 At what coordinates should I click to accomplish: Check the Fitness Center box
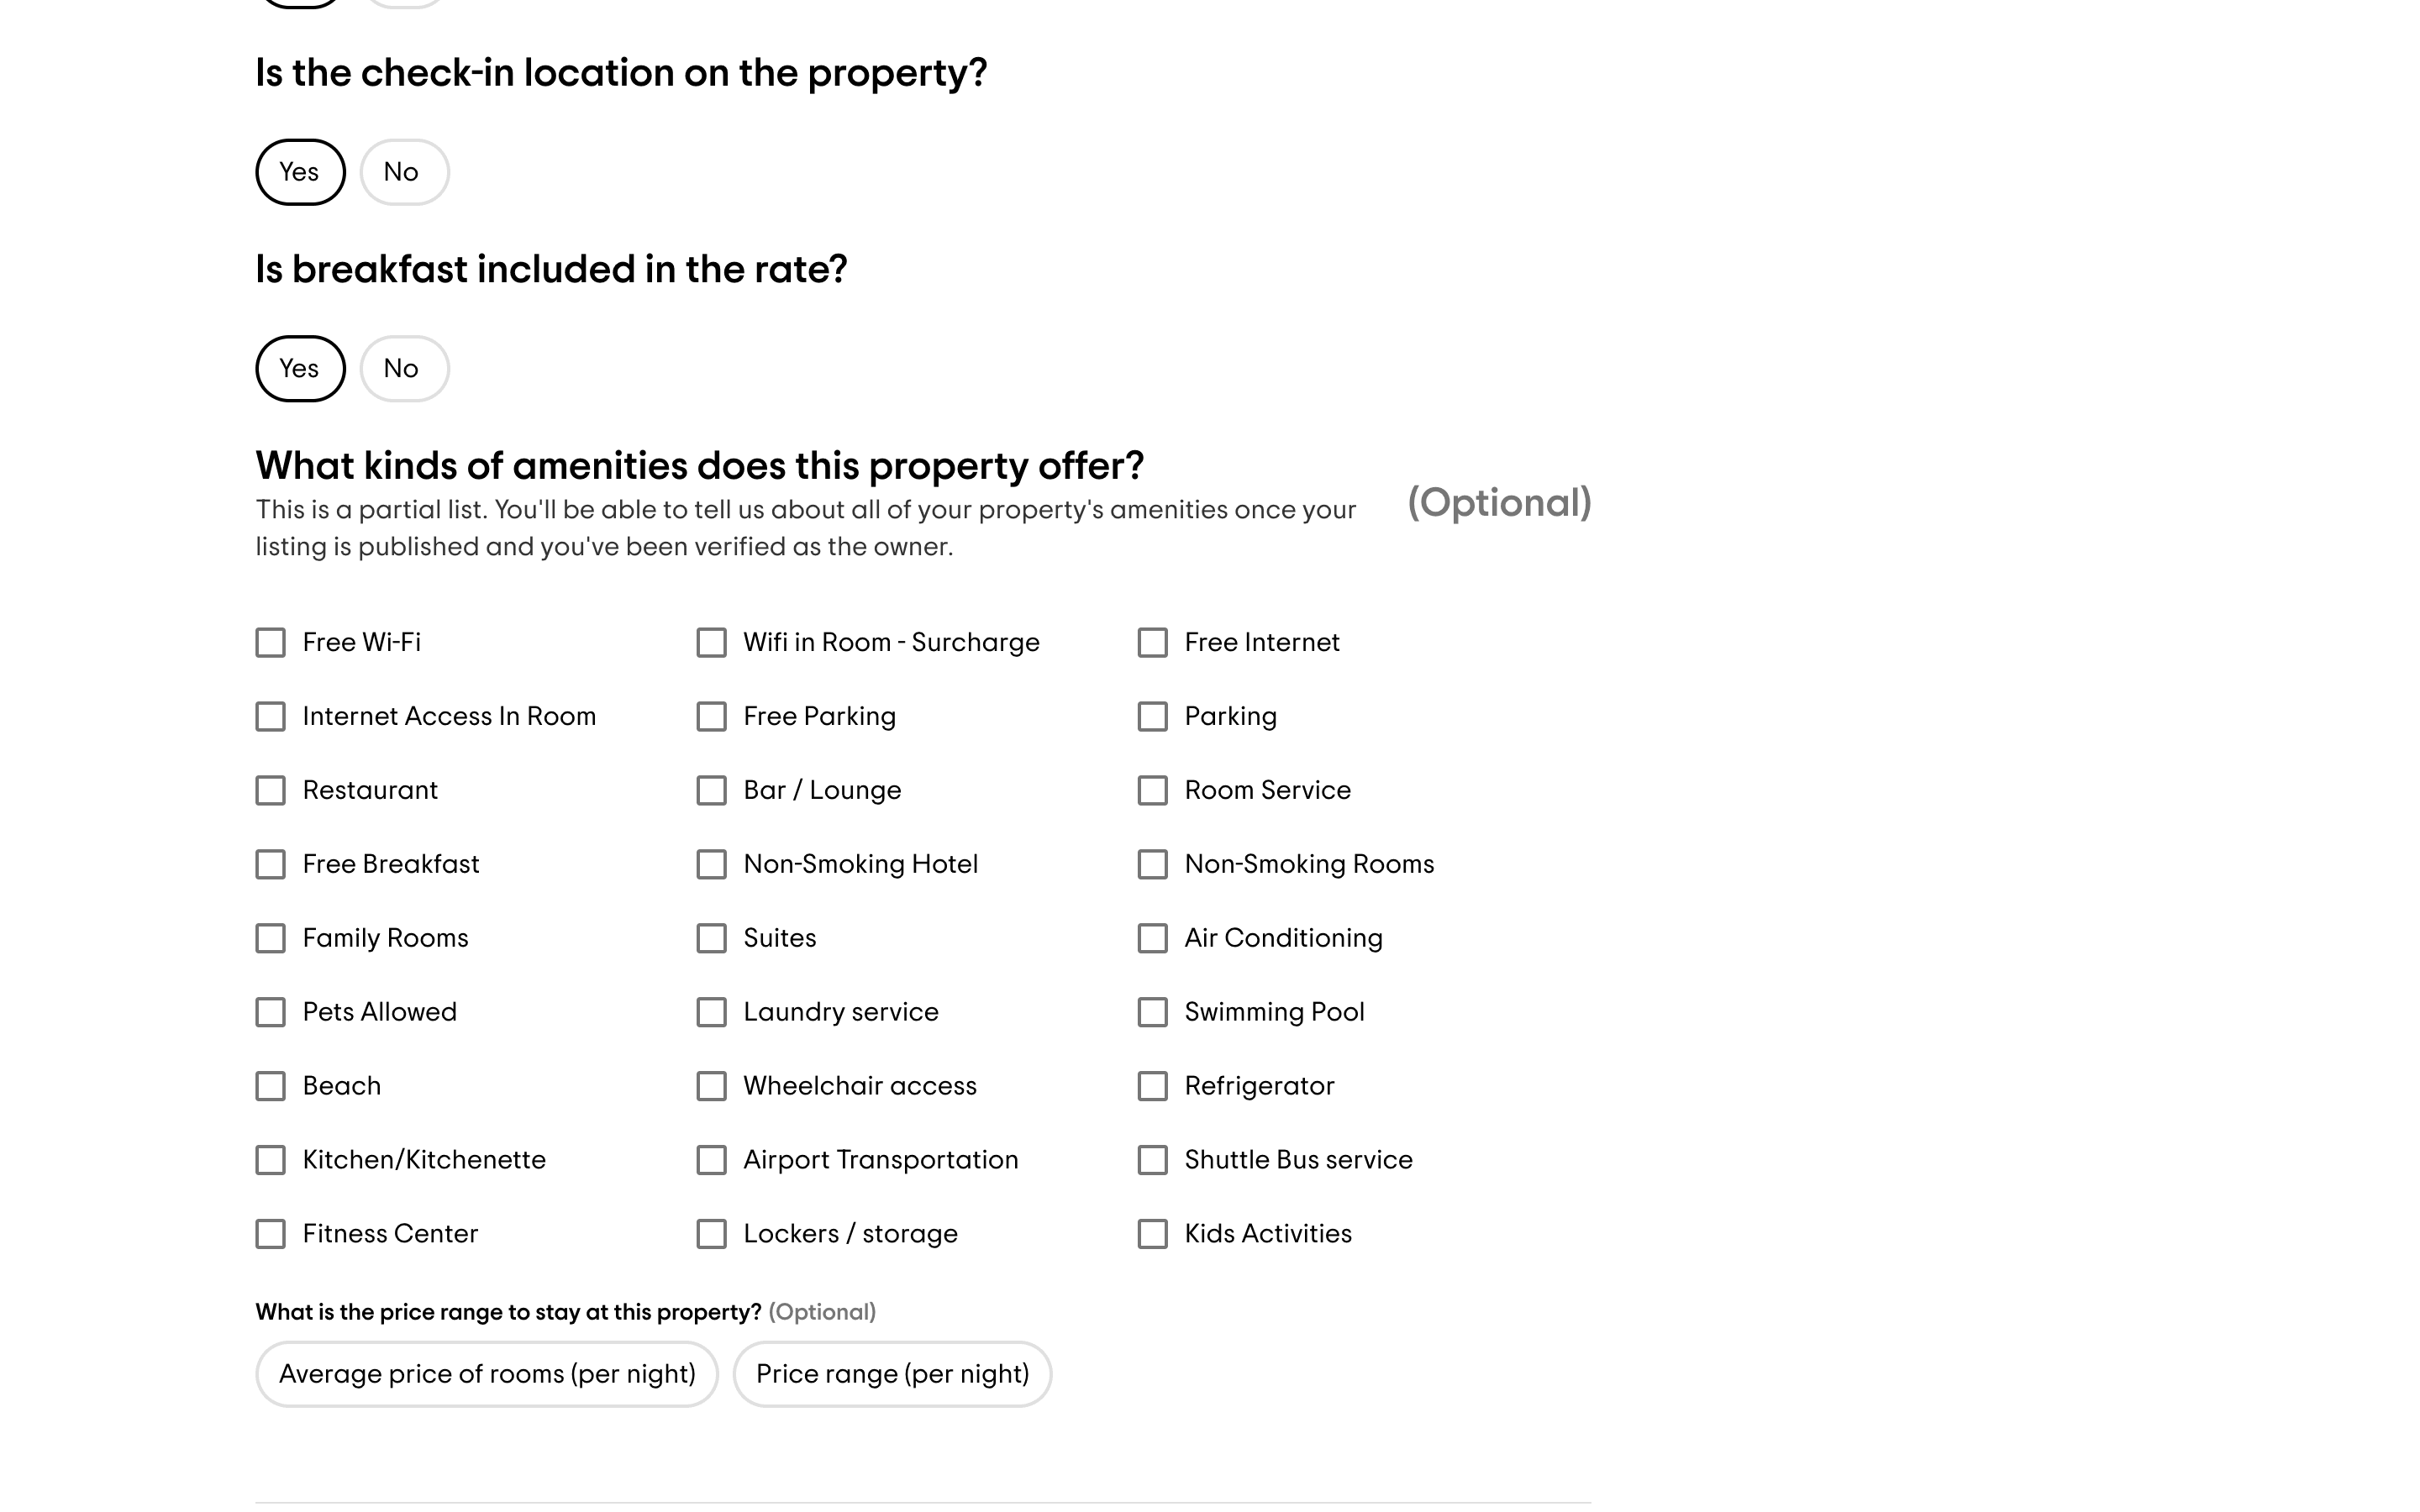click(270, 1234)
